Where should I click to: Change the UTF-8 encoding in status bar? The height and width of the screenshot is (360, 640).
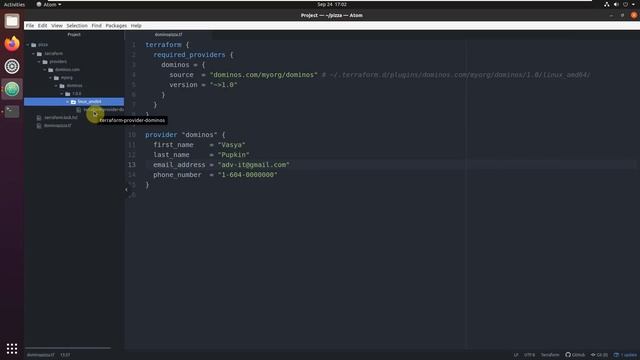[x=529, y=355]
